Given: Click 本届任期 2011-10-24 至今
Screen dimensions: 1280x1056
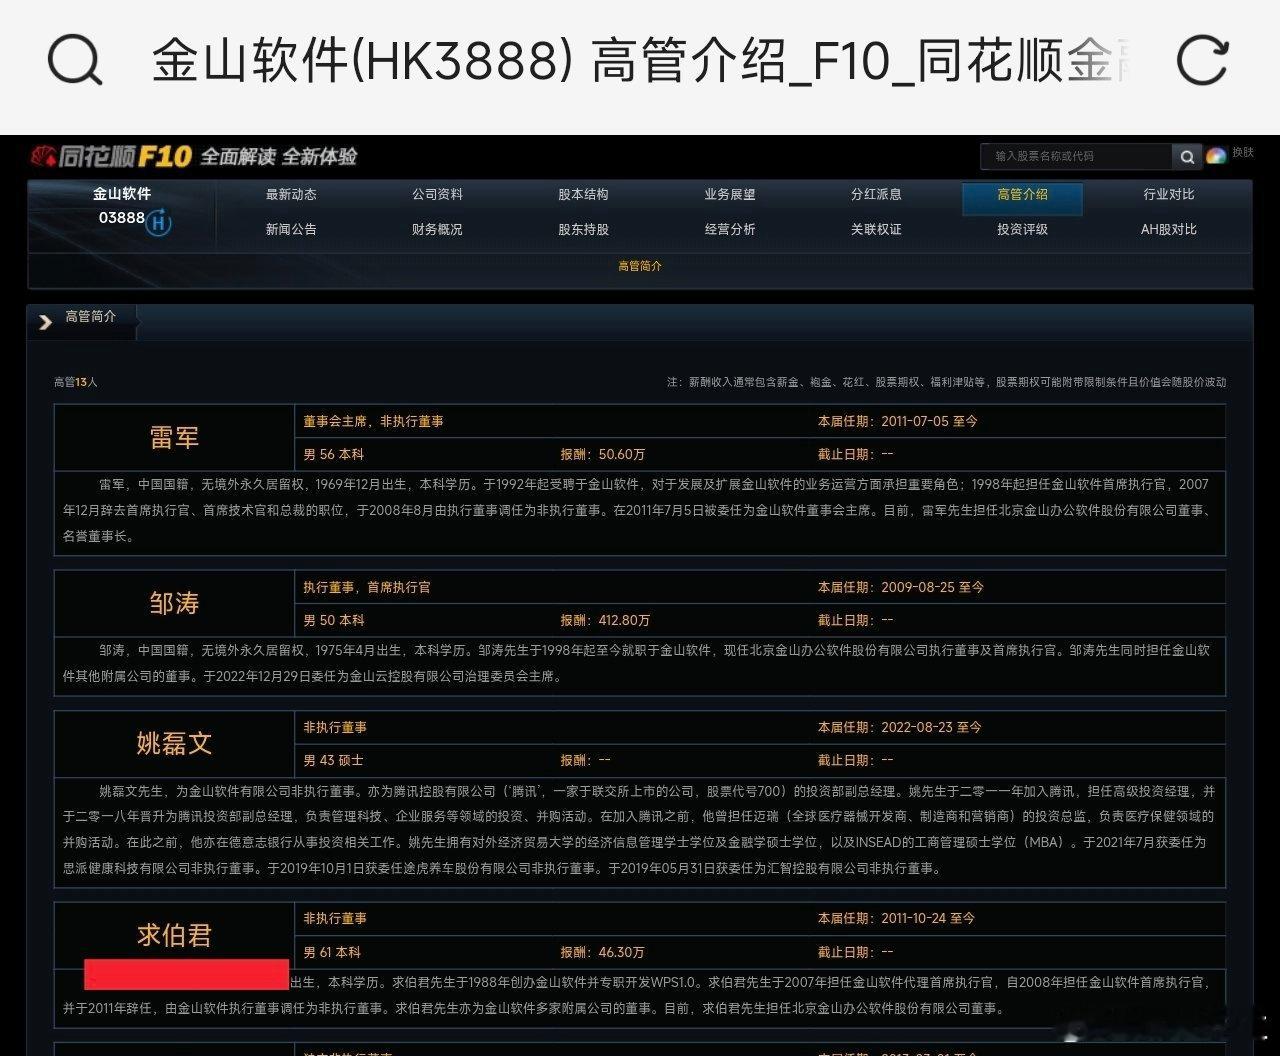Looking at the screenshot, I should 896,918.
